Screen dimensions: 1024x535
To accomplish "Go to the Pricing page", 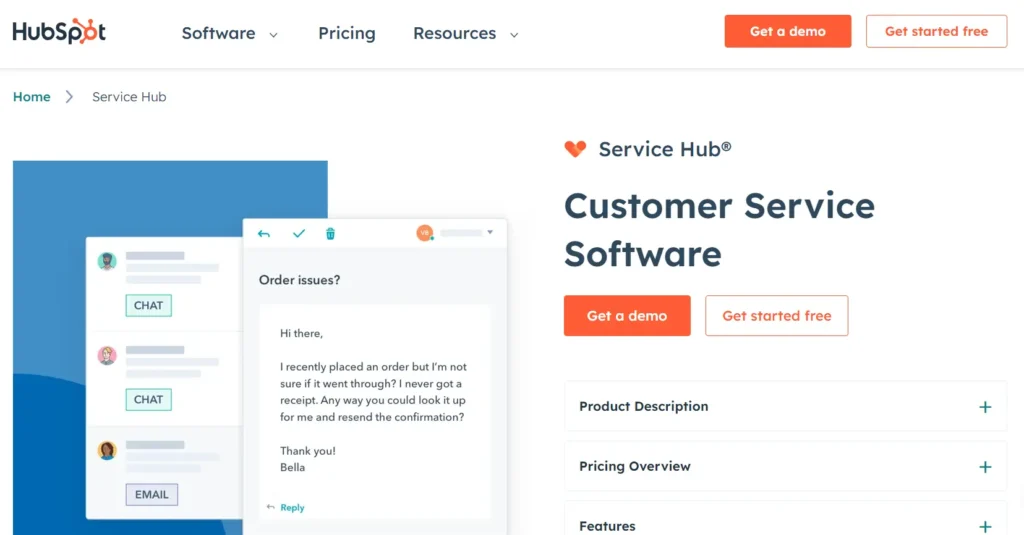I will tap(347, 33).
